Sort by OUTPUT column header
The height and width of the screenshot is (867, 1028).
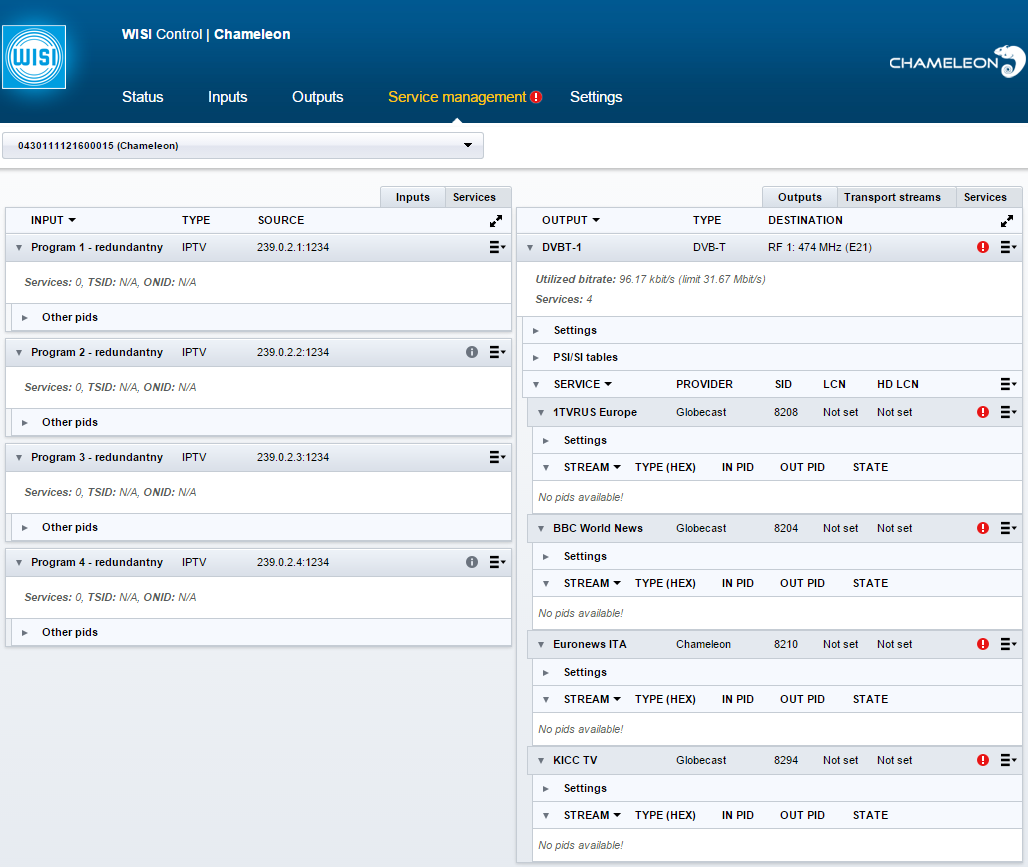click(x=570, y=220)
